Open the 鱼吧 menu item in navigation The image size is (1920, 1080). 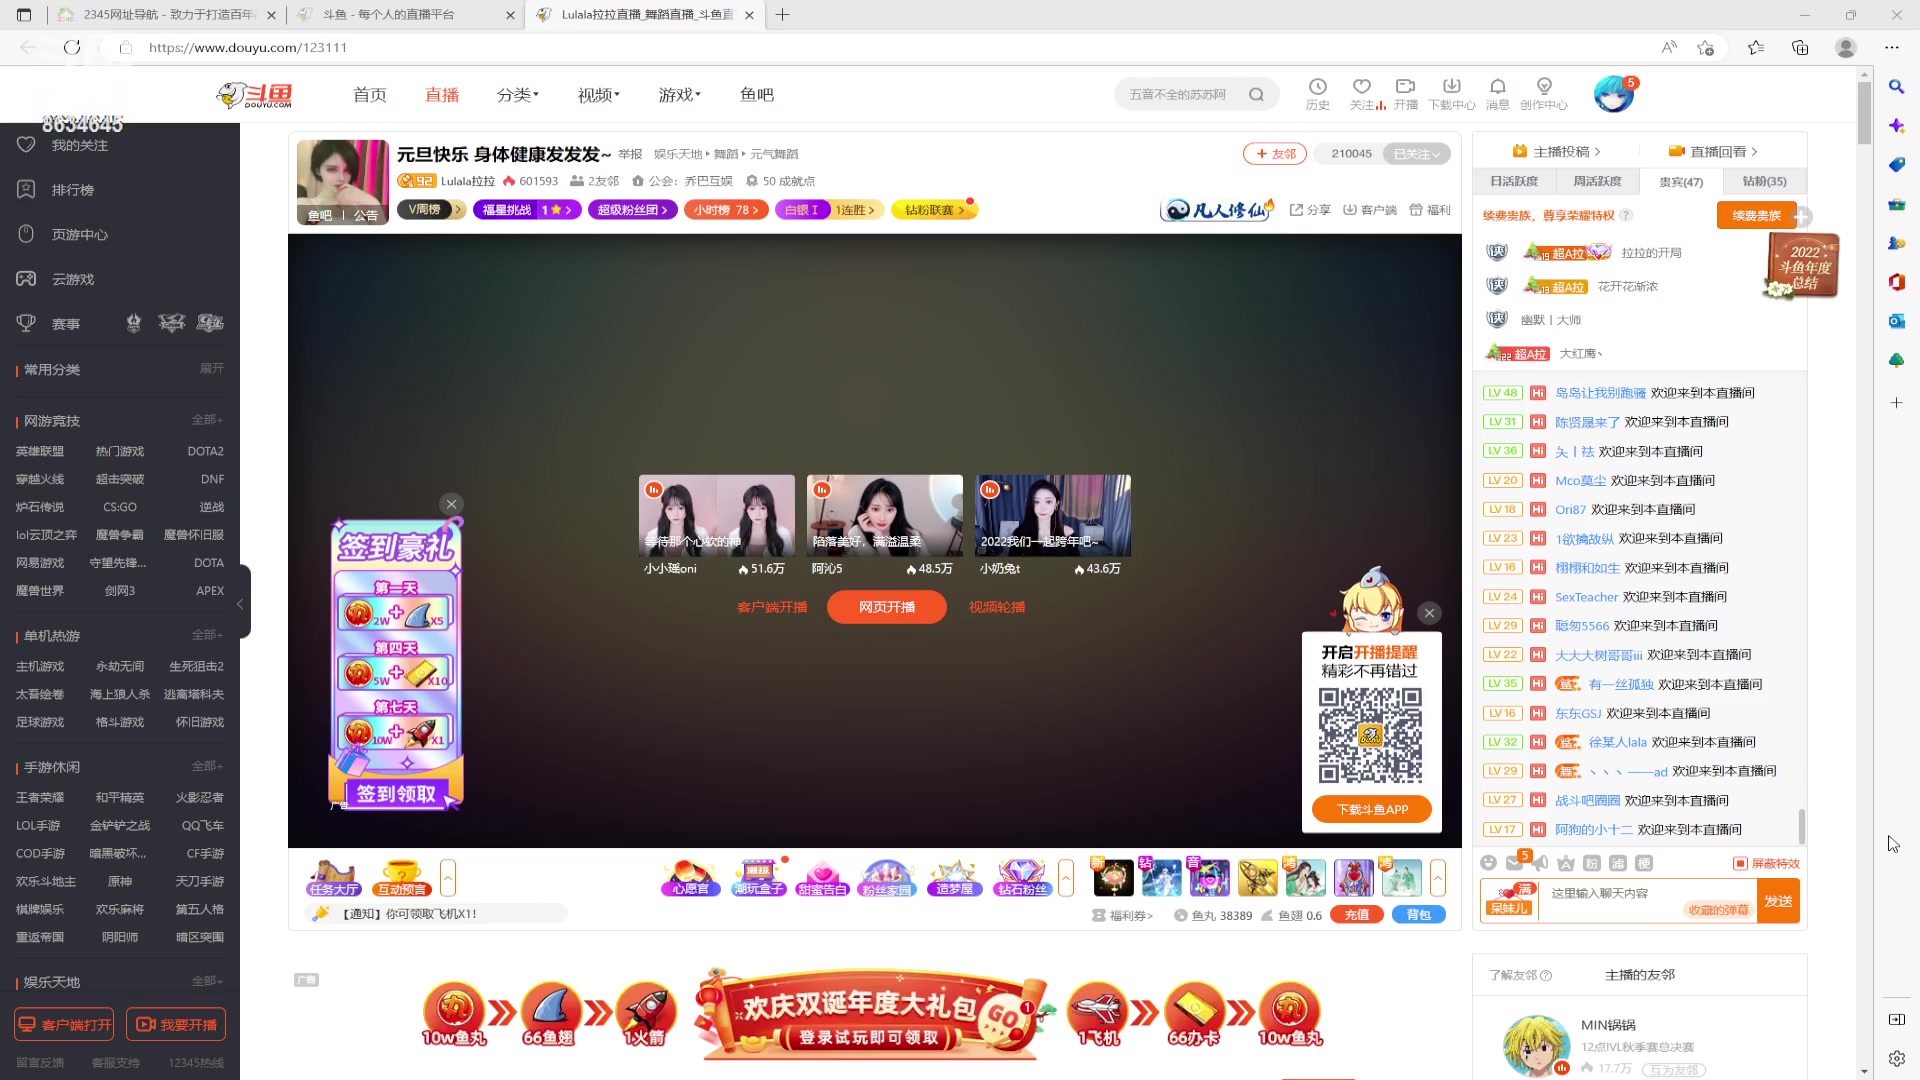(x=756, y=94)
